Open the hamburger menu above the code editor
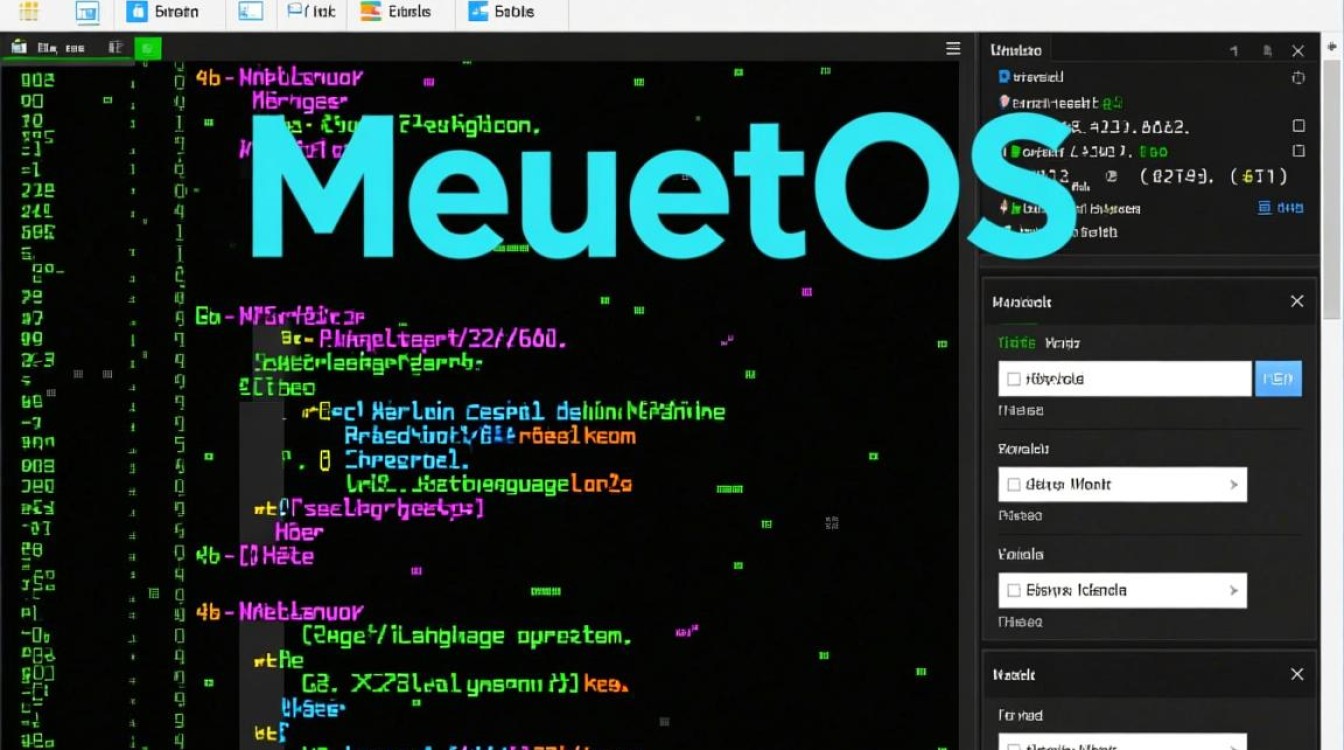The image size is (1344, 750). pyautogui.click(x=953, y=48)
